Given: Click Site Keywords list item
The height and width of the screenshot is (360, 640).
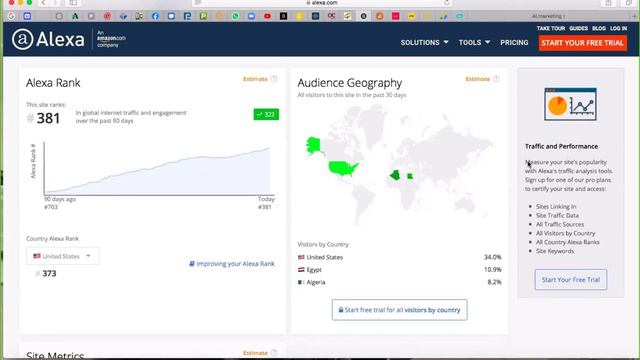Looking at the screenshot, I should (x=555, y=251).
